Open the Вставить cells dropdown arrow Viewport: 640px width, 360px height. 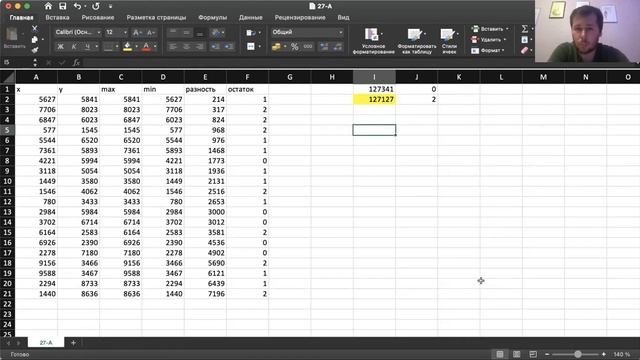[x=507, y=29]
